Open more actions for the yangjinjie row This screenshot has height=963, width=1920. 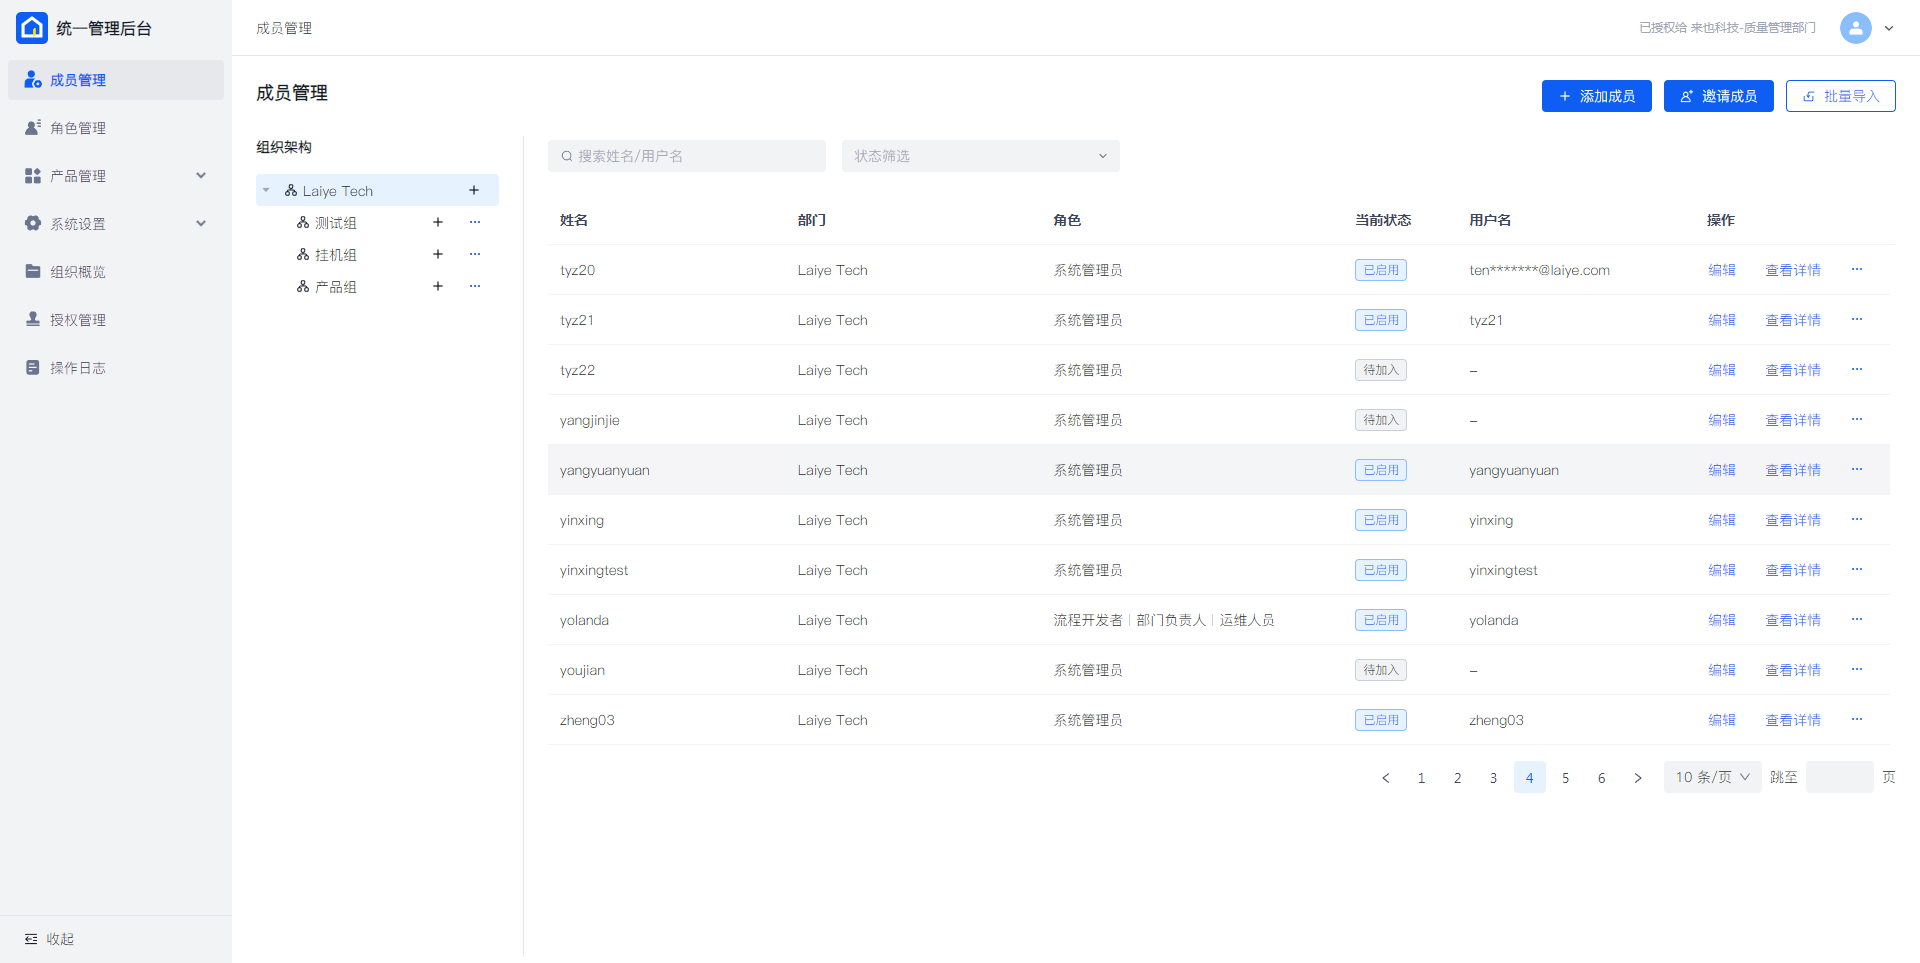(1857, 419)
